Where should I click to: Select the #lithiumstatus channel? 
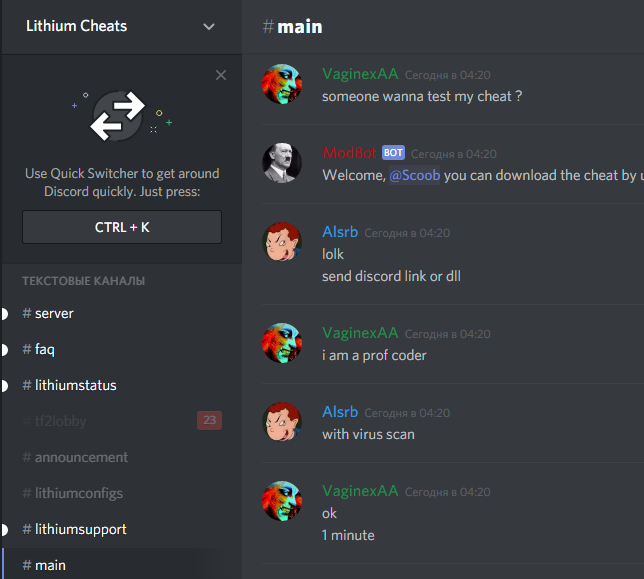pos(121,386)
